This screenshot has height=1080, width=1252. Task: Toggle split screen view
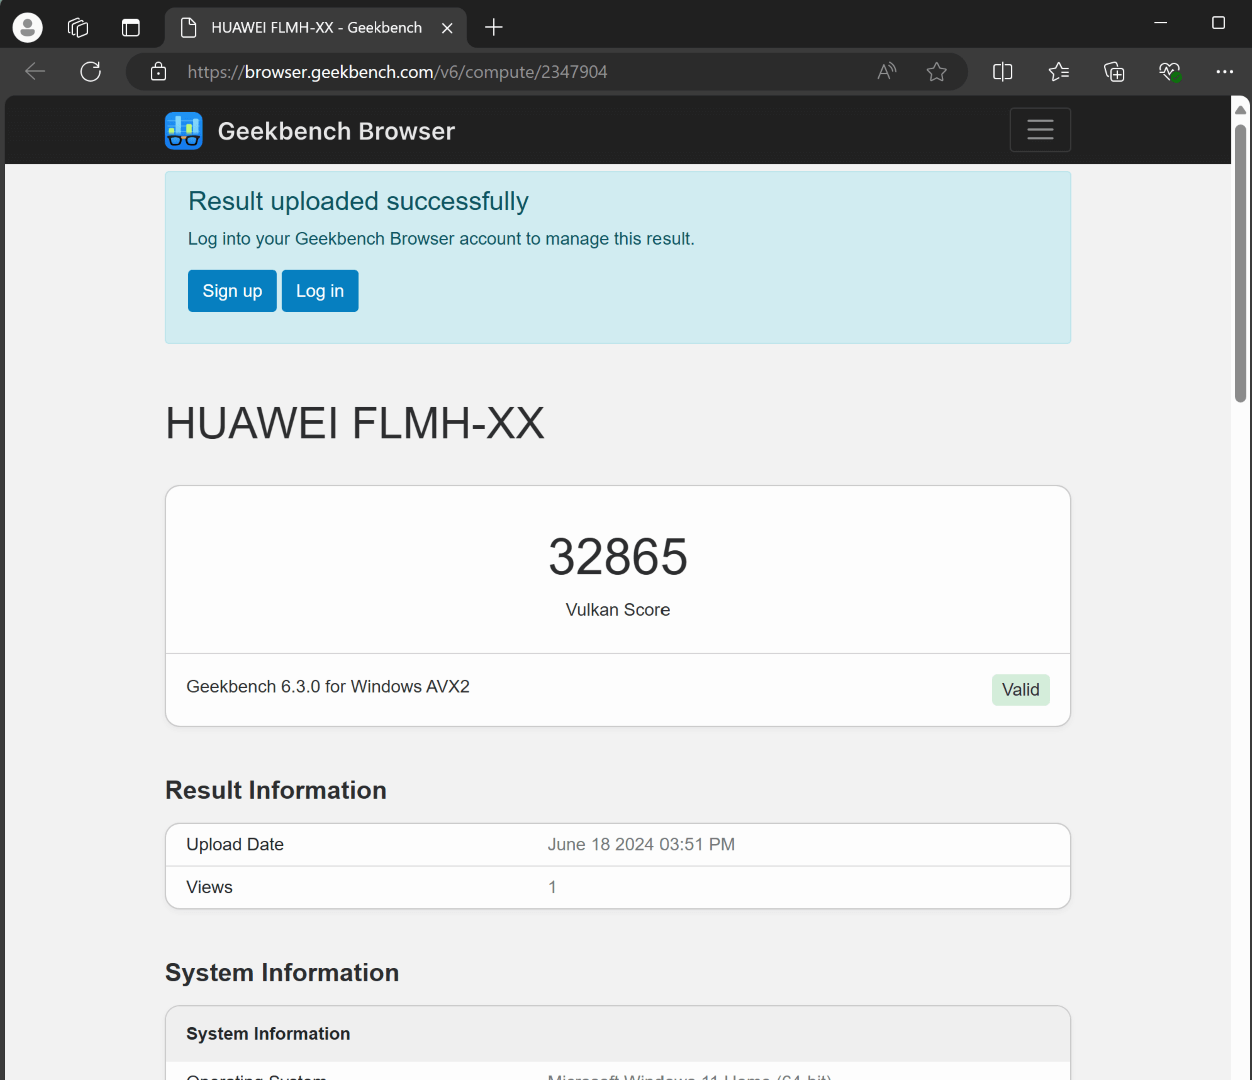1002,71
